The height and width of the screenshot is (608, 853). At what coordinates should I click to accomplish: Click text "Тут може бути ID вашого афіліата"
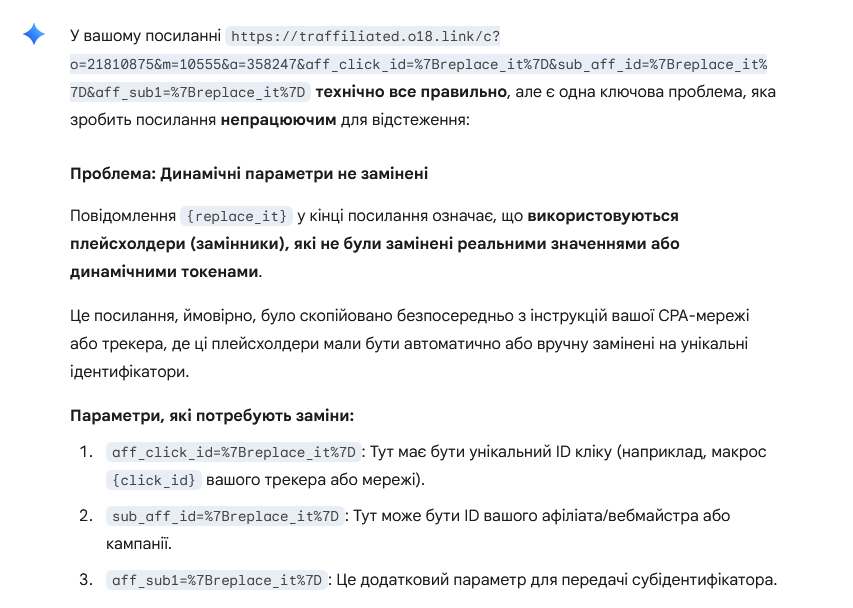[500, 516]
